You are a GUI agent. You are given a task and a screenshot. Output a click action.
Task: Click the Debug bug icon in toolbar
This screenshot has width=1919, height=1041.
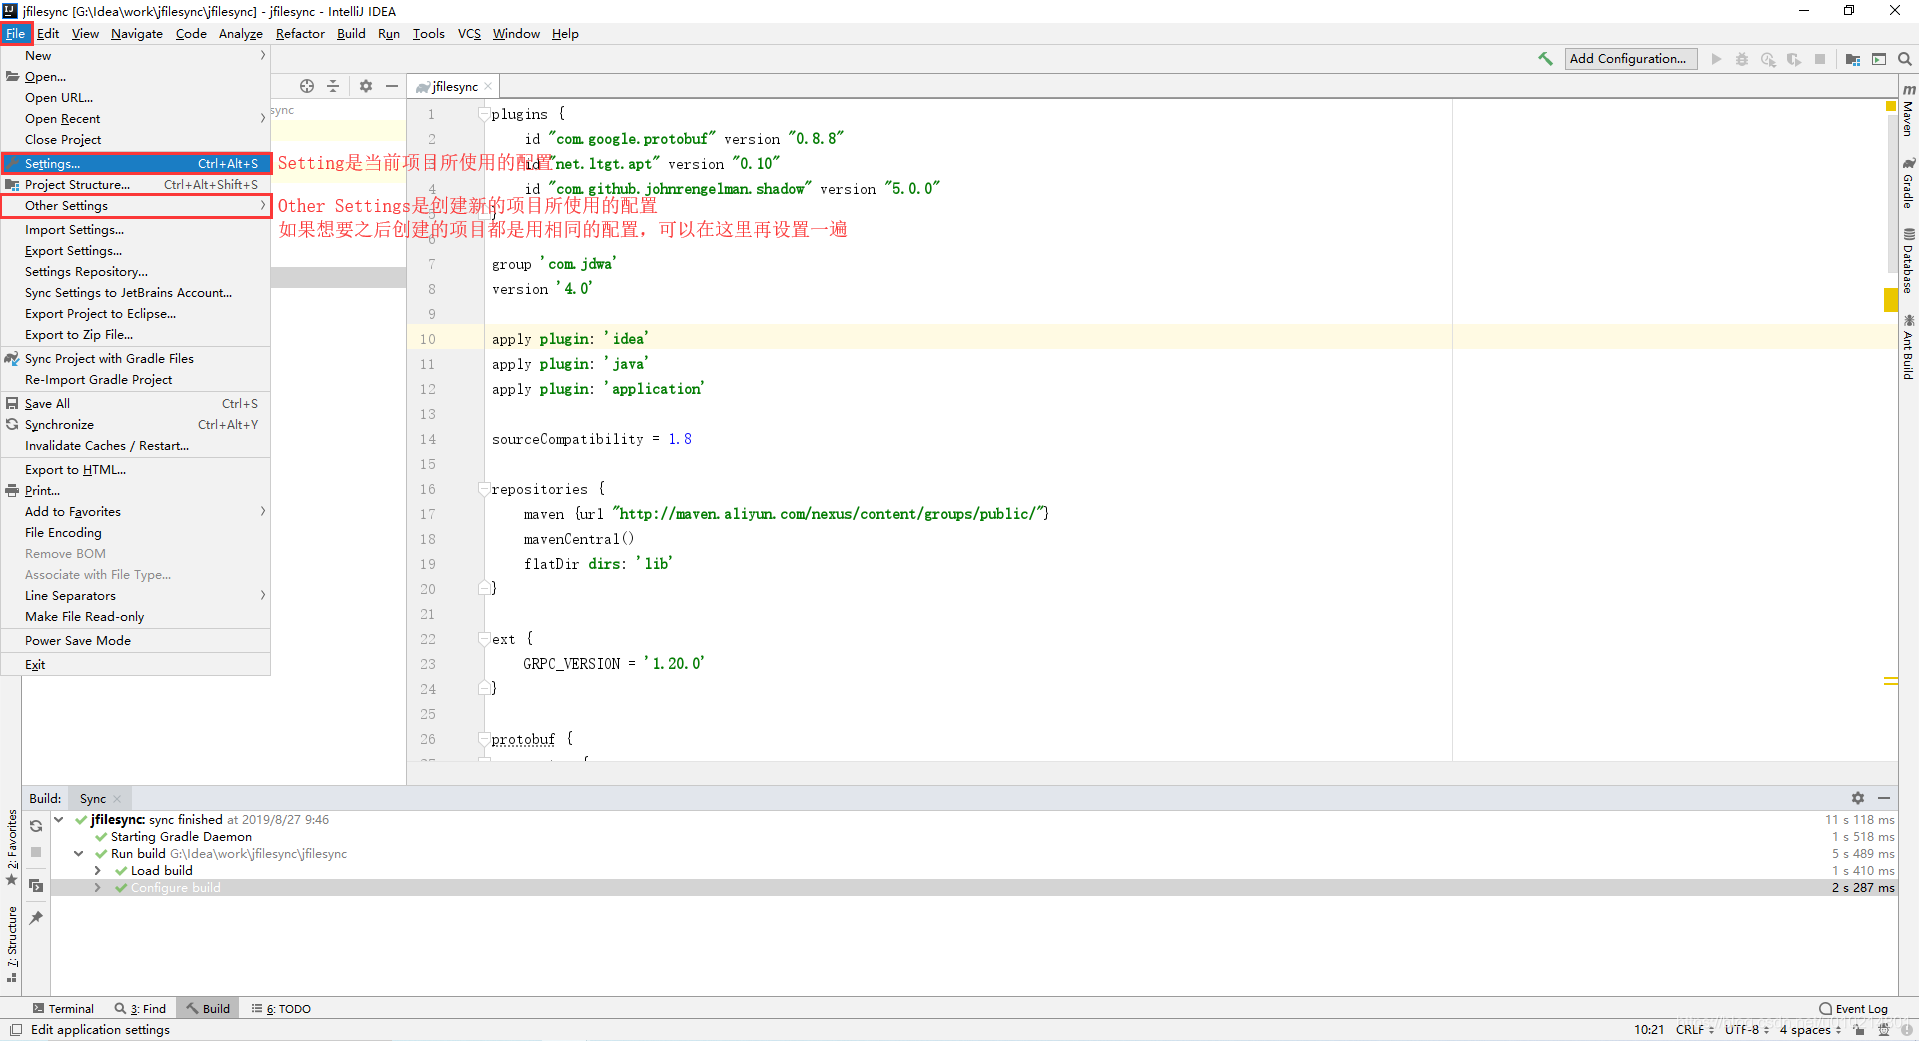coord(1742,59)
